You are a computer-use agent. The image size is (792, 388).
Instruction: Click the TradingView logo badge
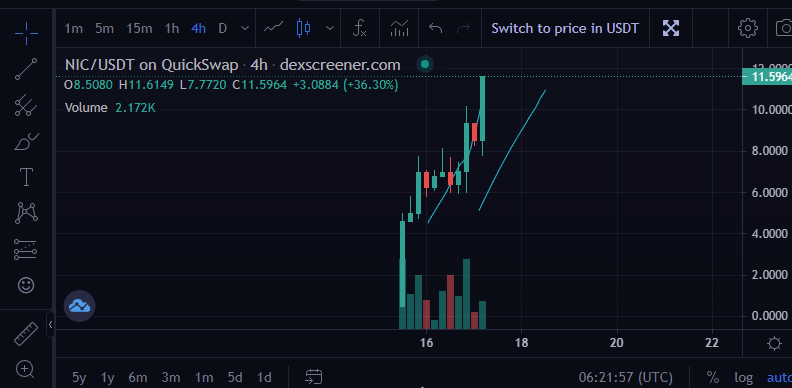tap(79, 306)
